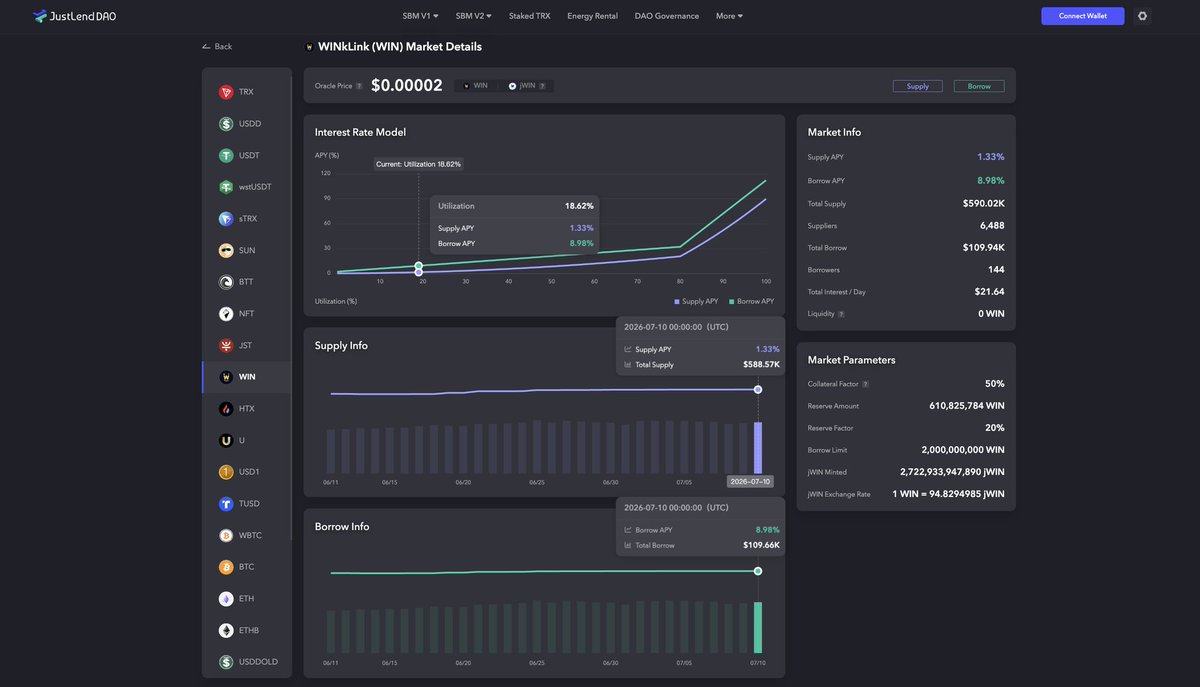The width and height of the screenshot is (1200, 687).
Task: Select the USDDOLD token icon
Action: coord(226,662)
